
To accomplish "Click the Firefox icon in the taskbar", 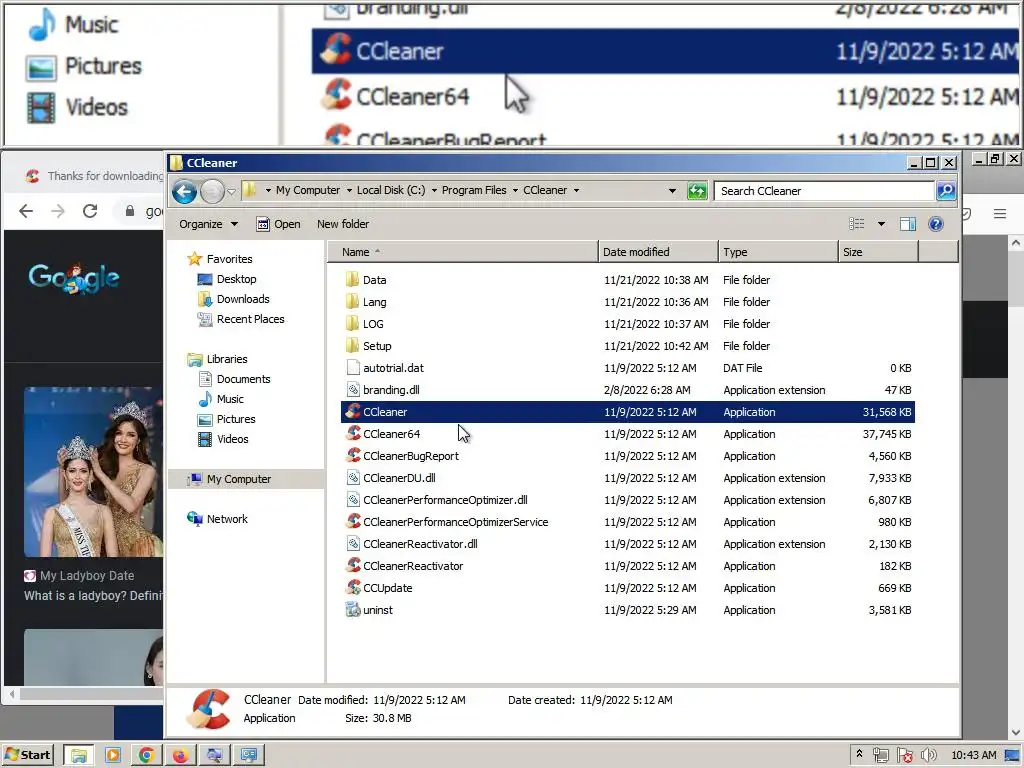I will click(180, 755).
